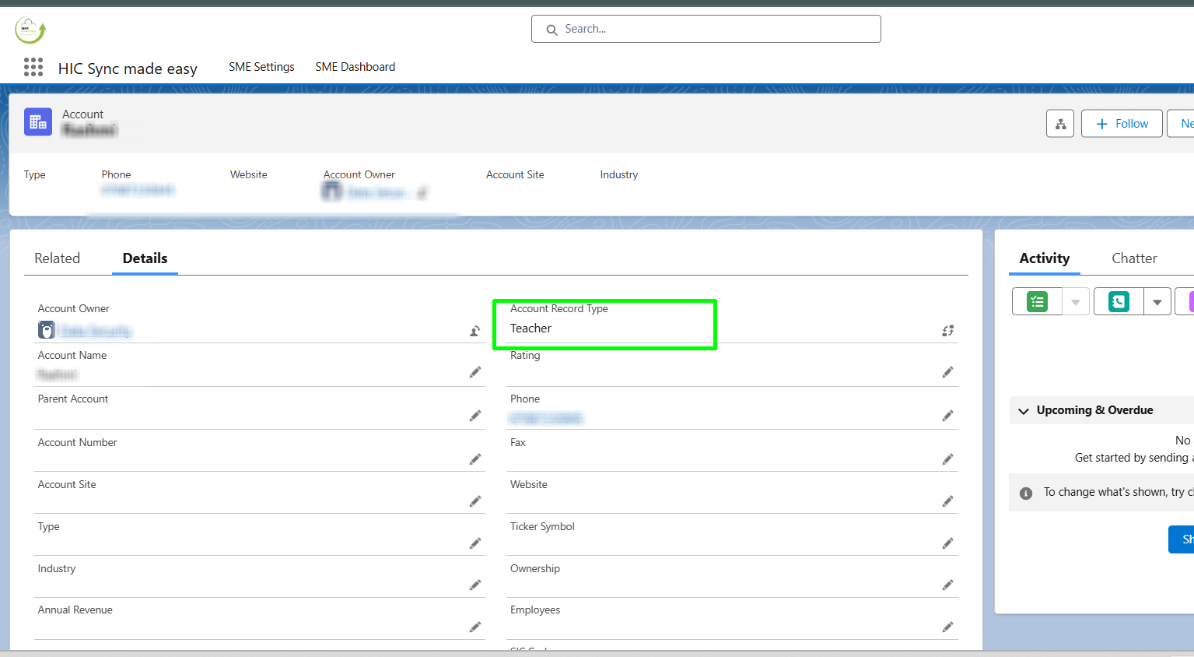Switch to the Related tab

pyautogui.click(x=57, y=258)
